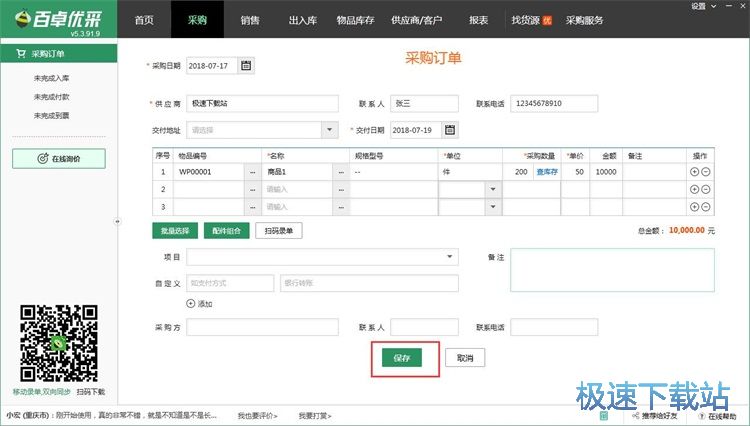Open the 采购服务 tab

tap(585, 20)
